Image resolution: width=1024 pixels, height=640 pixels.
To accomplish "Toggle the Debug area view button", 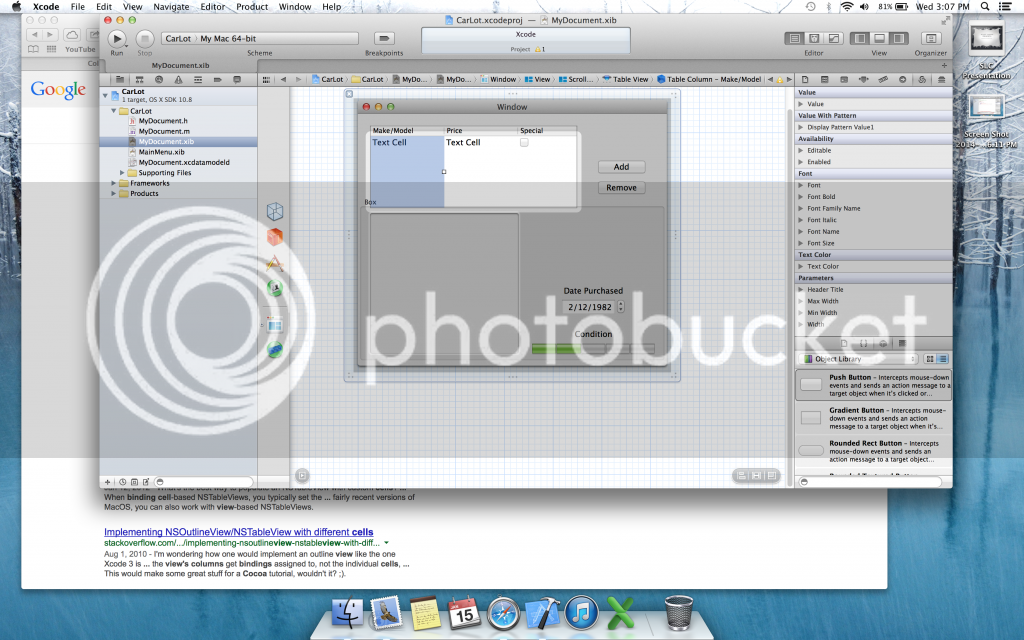I will click(880, 39).
